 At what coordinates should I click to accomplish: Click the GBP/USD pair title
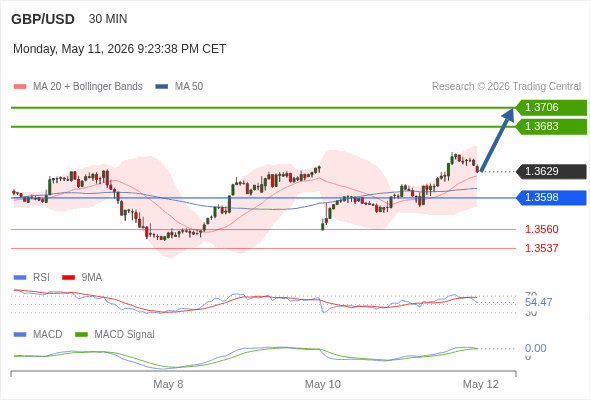point(43,19)
